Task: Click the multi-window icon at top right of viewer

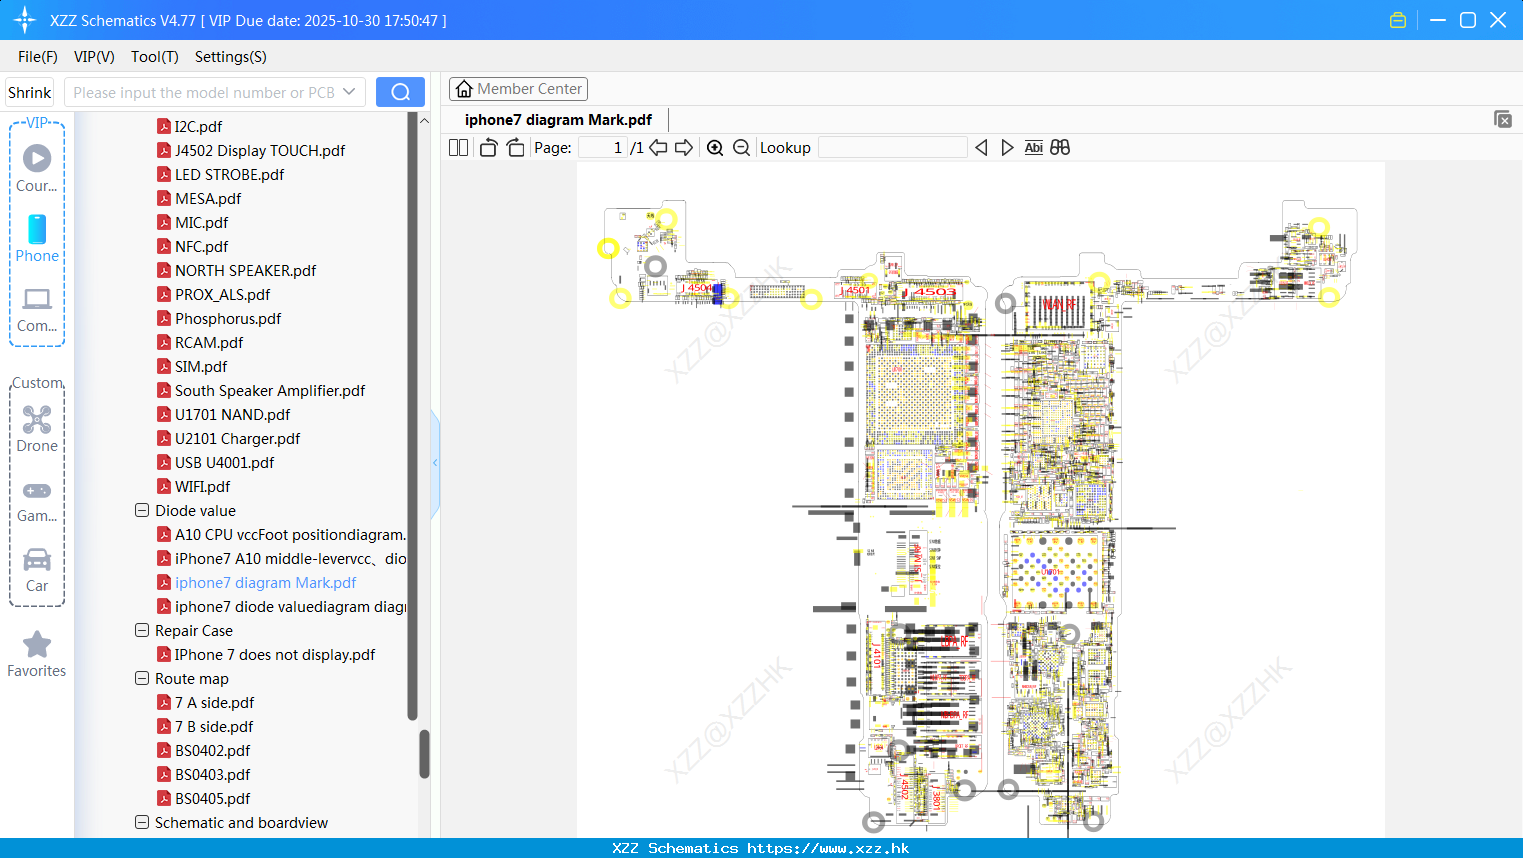Action: coord(1502,119)
